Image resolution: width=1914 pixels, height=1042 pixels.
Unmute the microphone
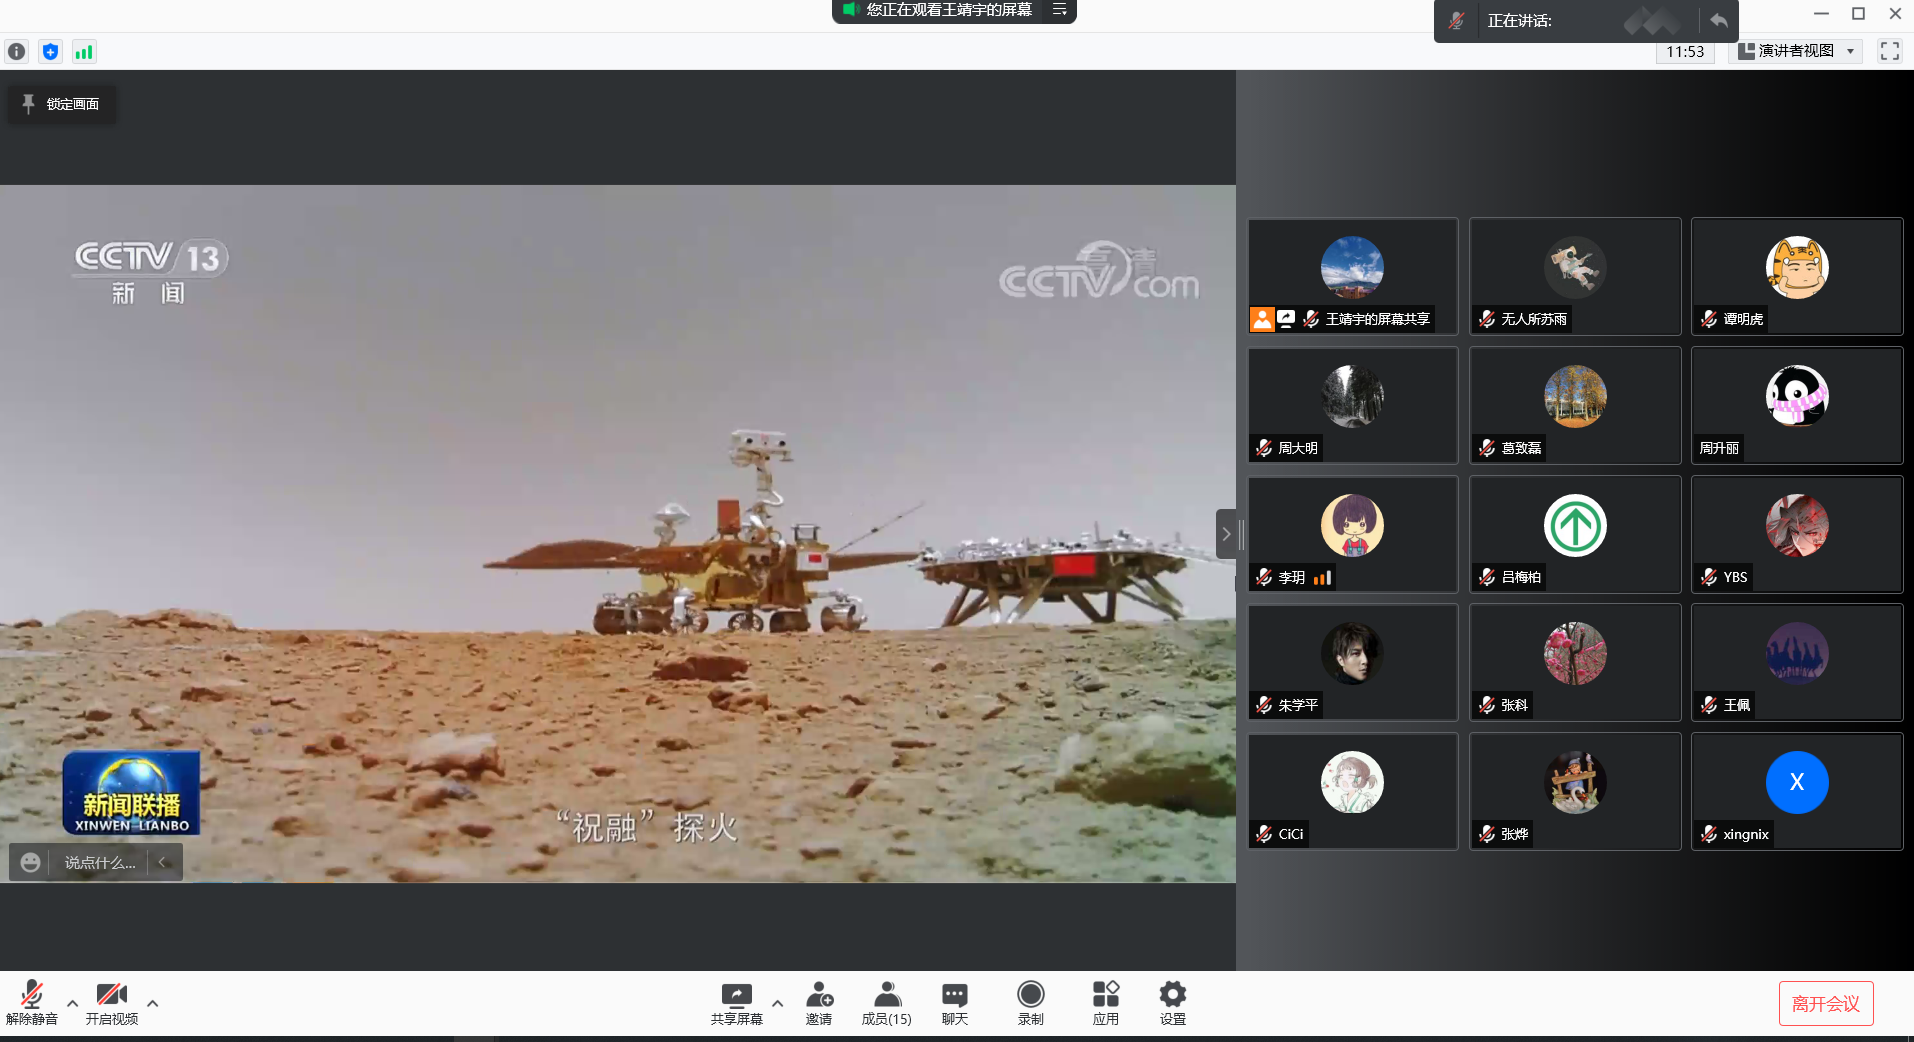click(x=32, y=1003)
